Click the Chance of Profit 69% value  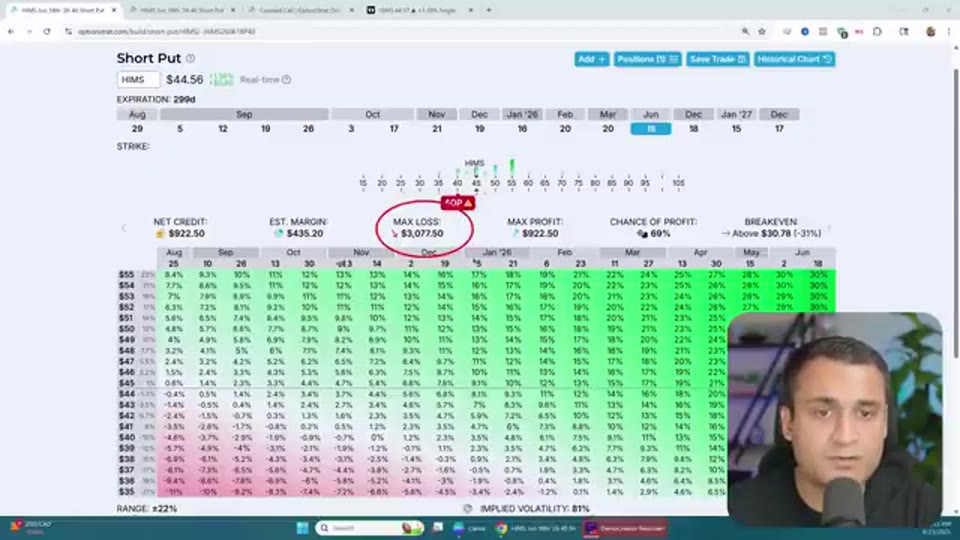click(x=660, y=234)
